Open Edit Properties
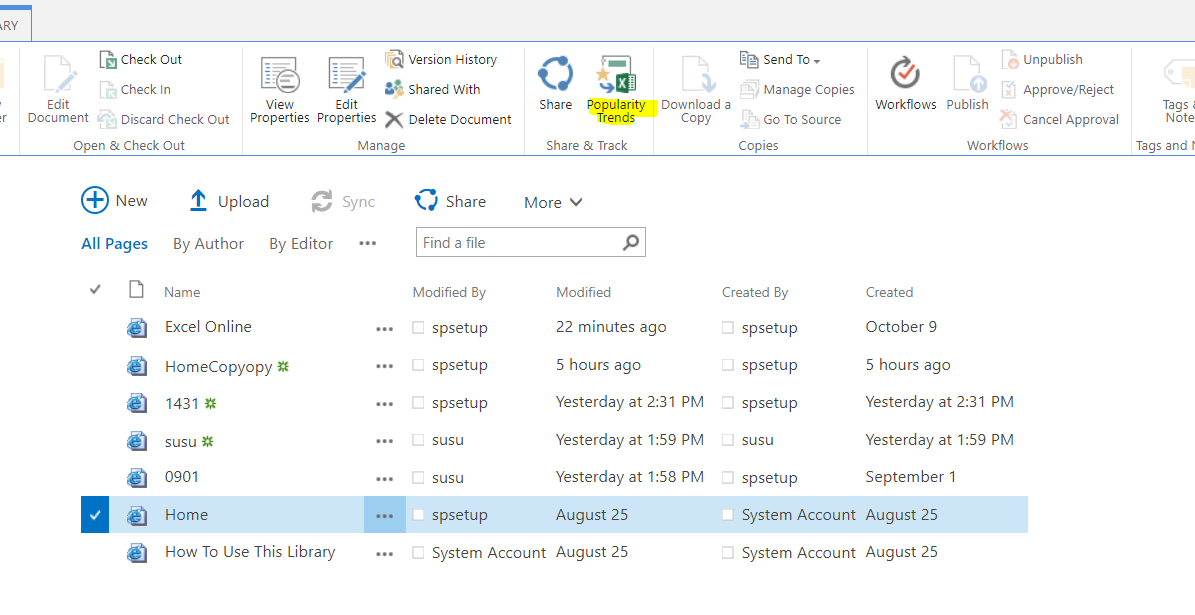 [347, 89]
